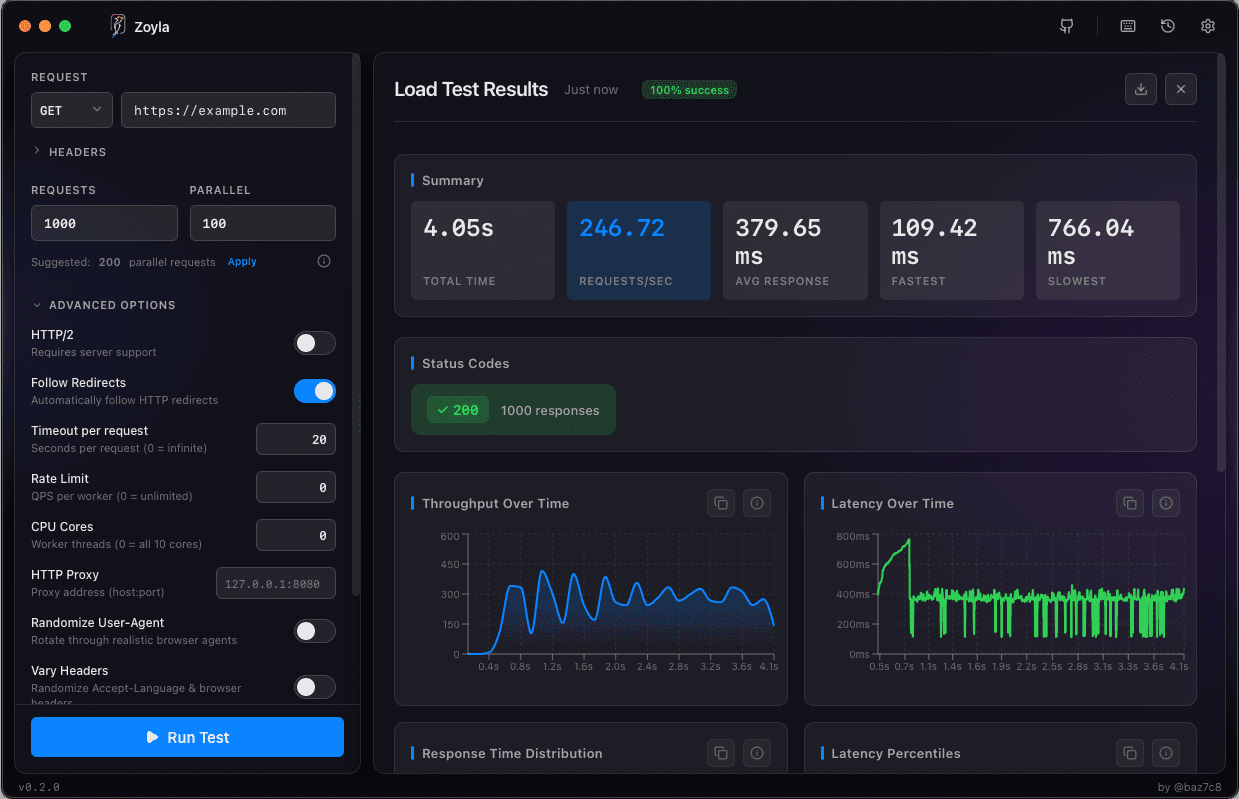Show info for Latency Over Time chart
The height and width of the screenshot is (799, 1239).
coord(1165,503)
